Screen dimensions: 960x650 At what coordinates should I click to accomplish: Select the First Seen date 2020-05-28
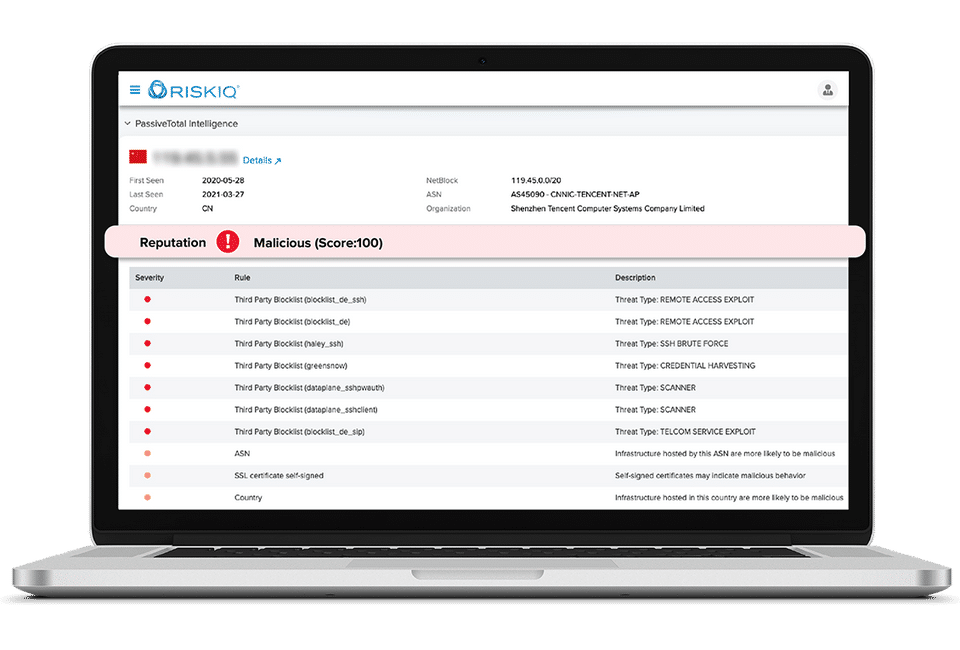(223, 181)
